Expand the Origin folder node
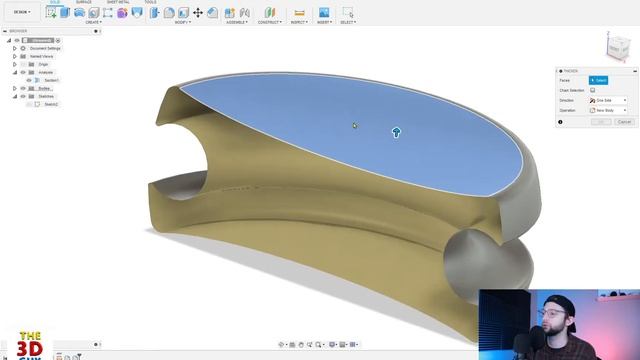Screen dimensions: 640x360 click(15, 64)
